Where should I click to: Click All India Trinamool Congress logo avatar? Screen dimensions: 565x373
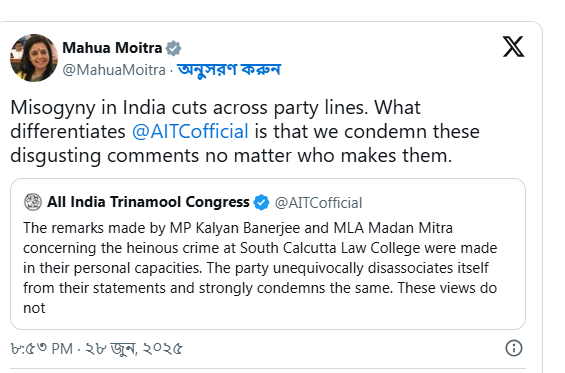point(33,202)
